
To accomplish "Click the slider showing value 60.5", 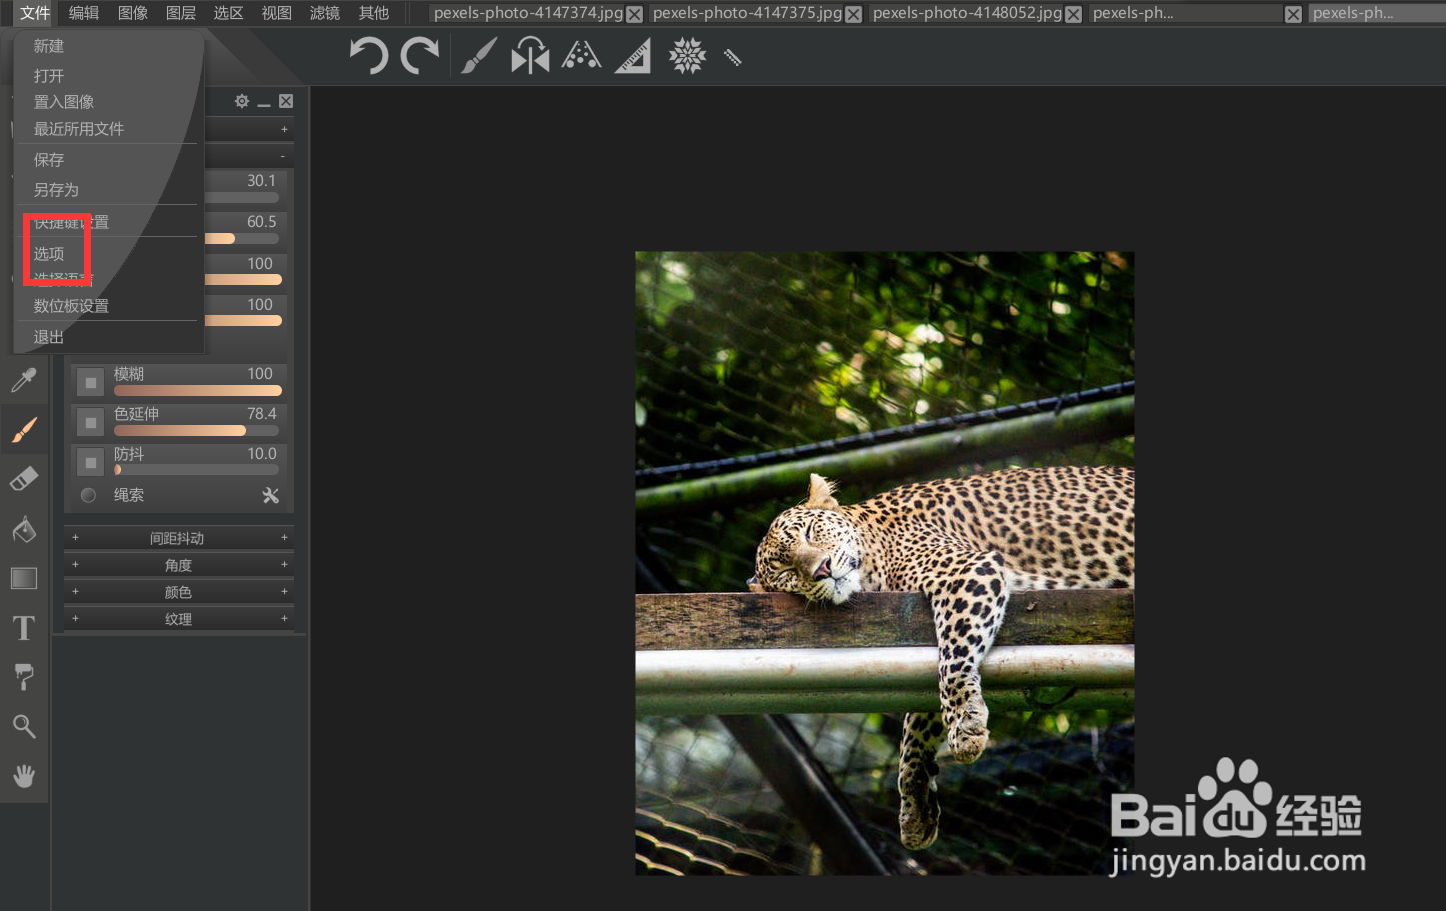I will coord(242,238).
